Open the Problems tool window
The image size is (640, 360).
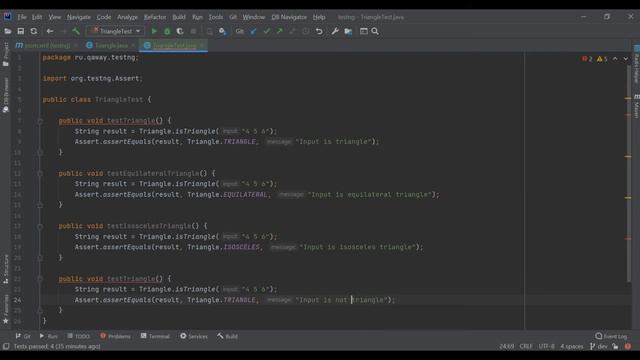coord(116,336)
